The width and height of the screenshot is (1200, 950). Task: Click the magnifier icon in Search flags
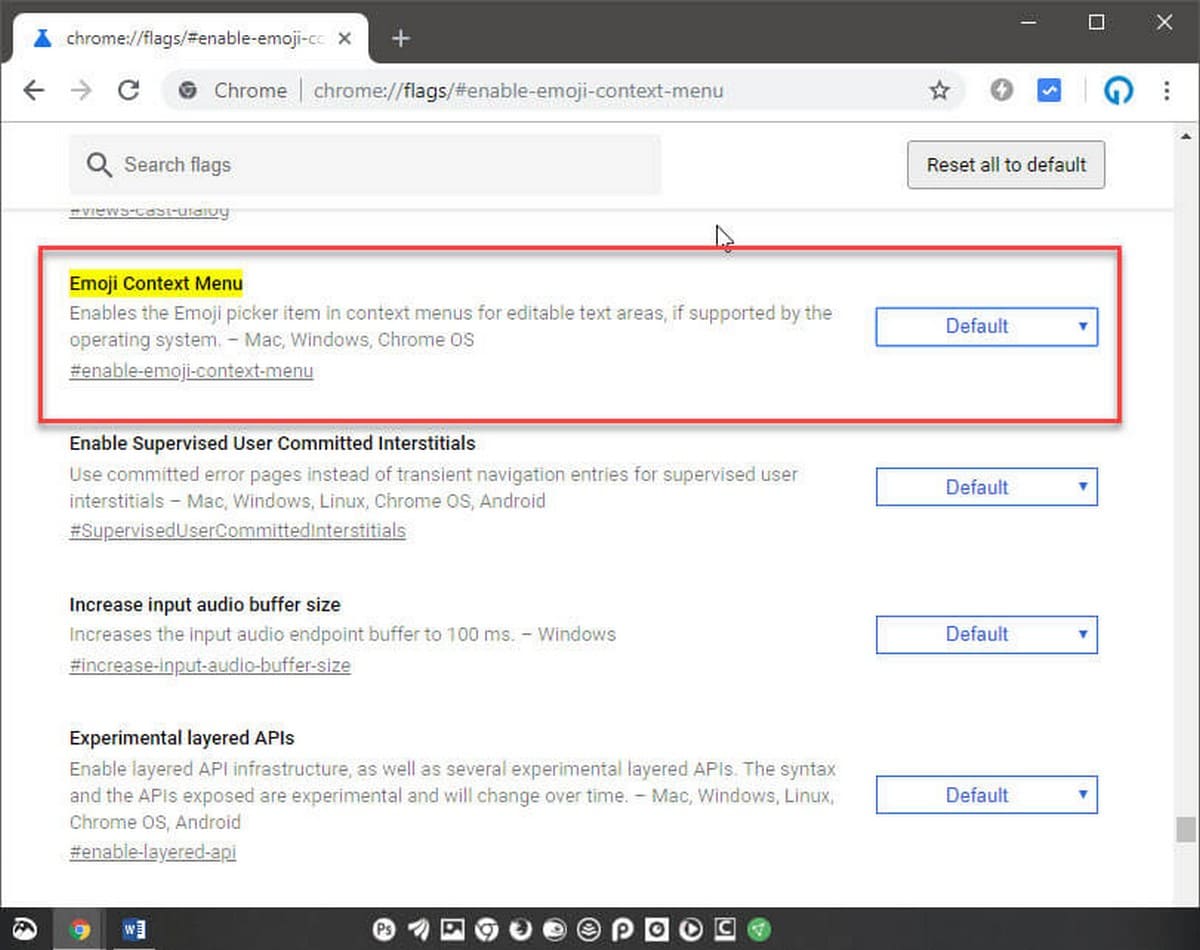99,165
